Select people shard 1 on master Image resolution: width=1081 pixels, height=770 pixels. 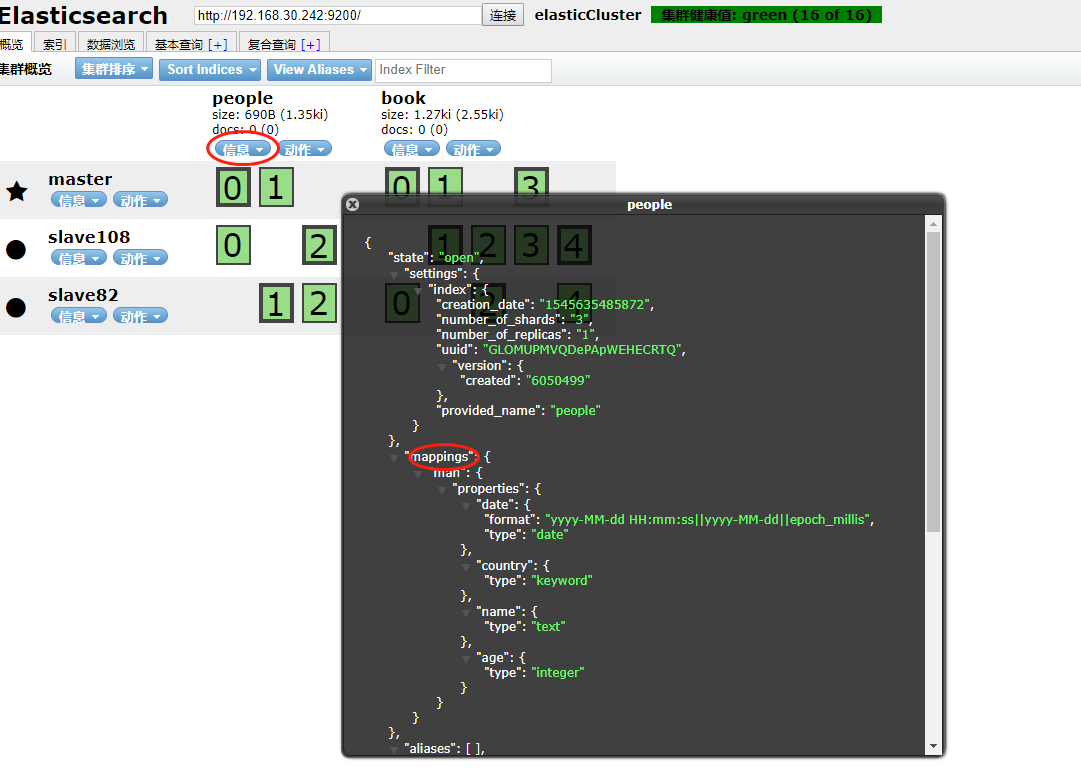pos(276,188)
